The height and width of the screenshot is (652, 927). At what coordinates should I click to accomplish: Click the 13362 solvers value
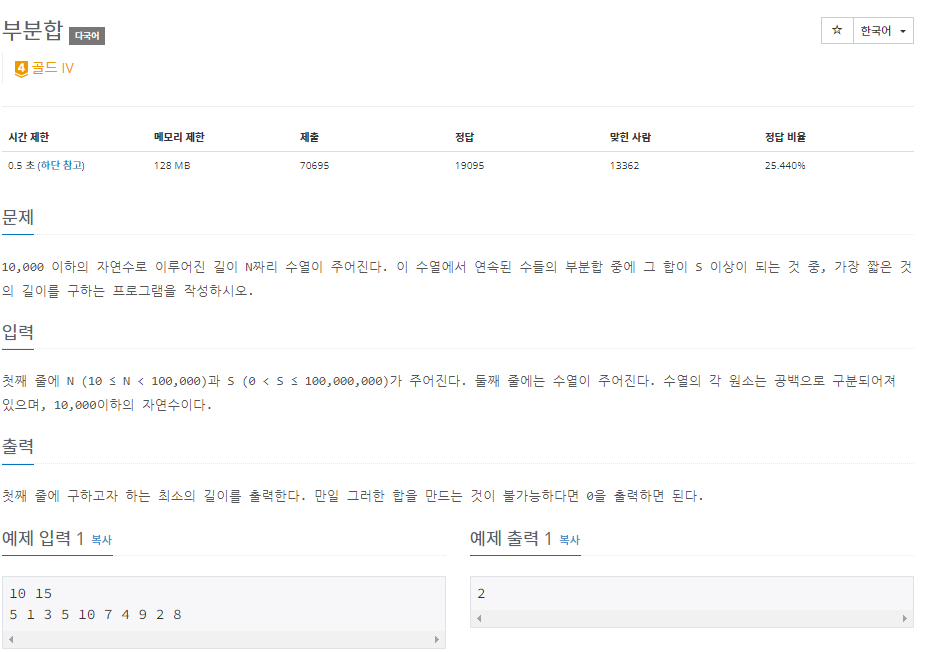pos(624,166)
